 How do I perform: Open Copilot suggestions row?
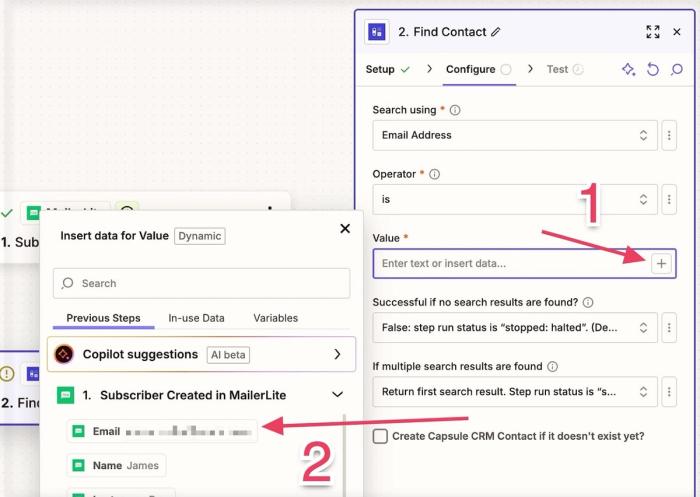coord(201,354)
